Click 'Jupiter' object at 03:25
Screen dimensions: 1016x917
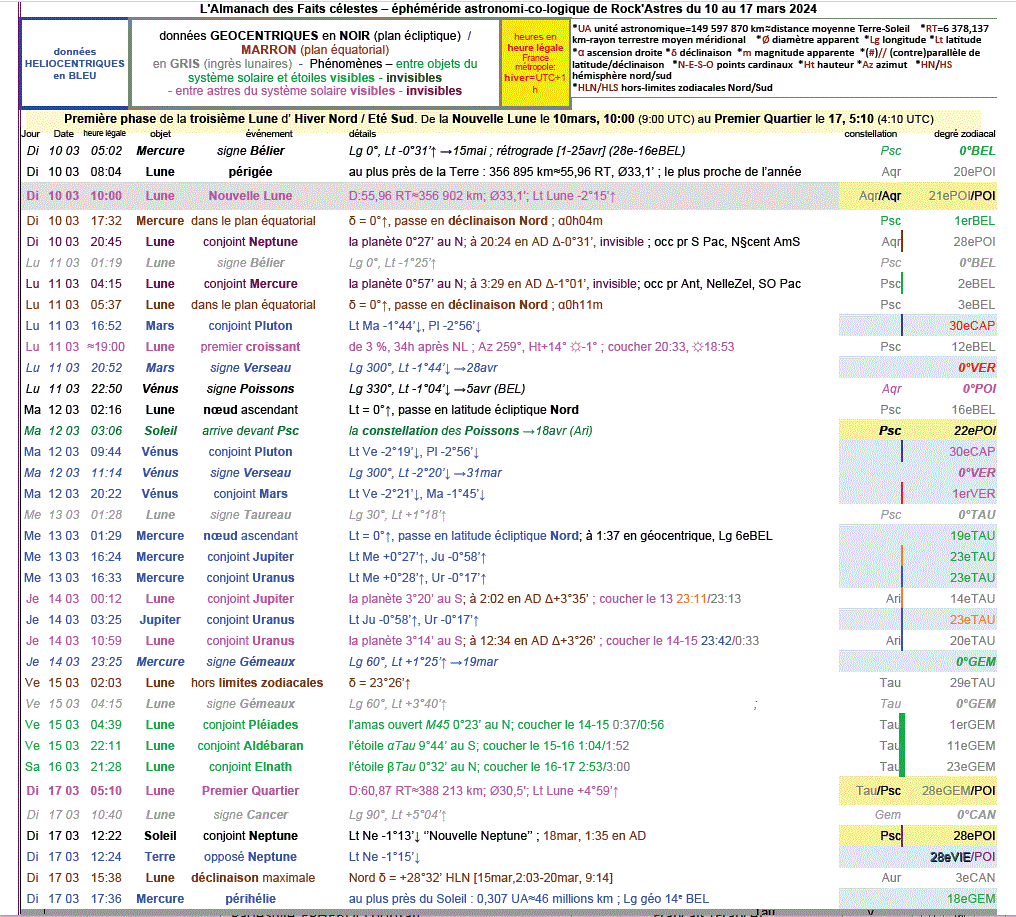[160, 620]
